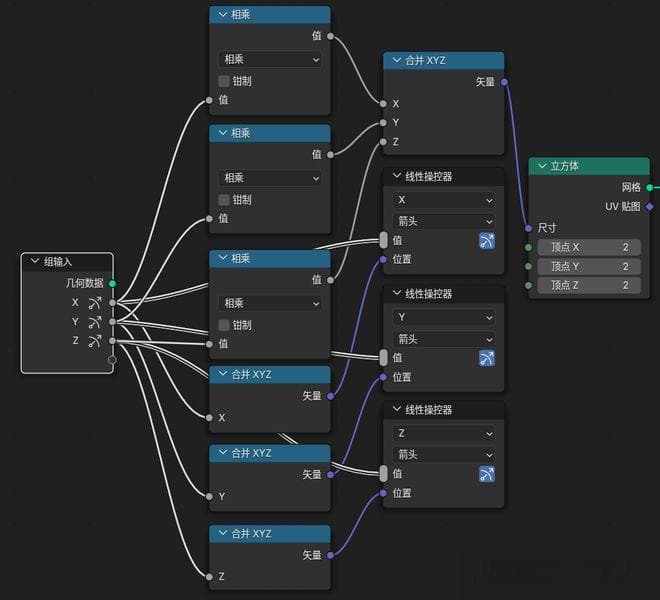Collapse 合并 XYZ node with only Z input
This screenshot has height=600, width=660.
pyautogui.click(x=223, y=533)
